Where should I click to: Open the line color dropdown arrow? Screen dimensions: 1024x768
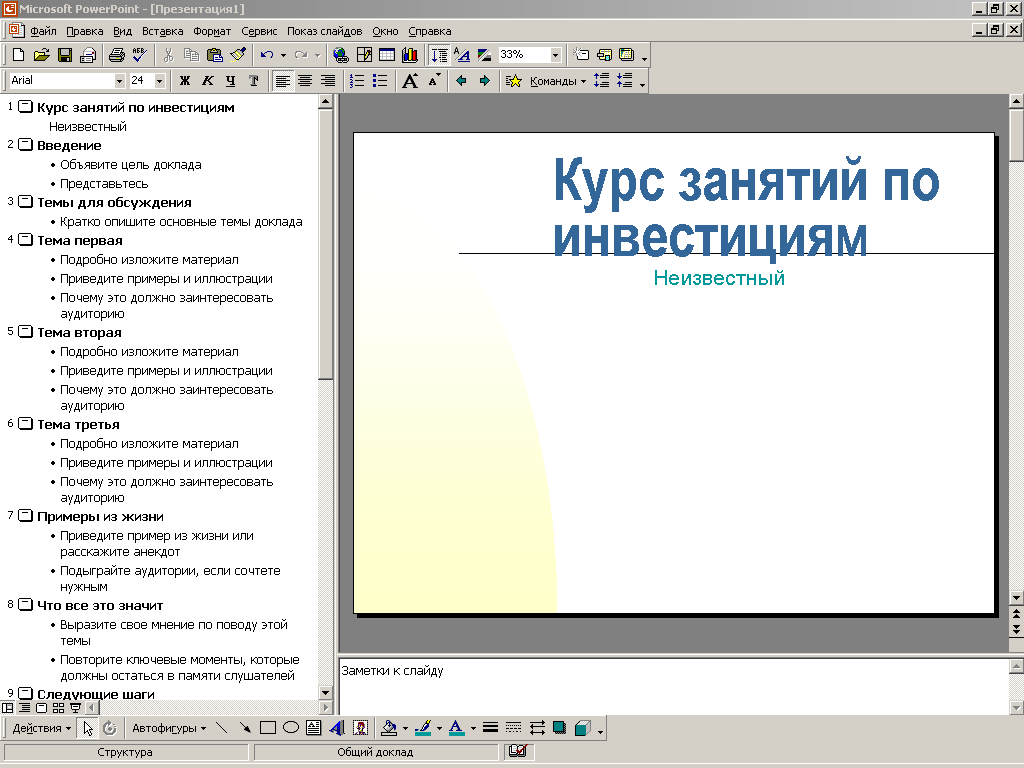439,728
